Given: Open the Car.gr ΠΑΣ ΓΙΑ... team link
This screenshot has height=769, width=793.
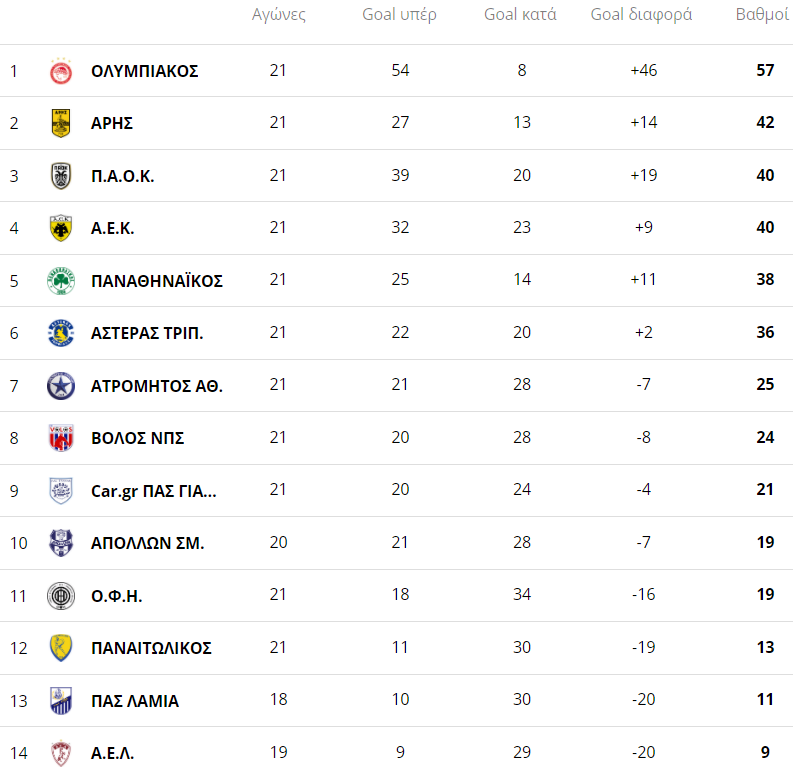Looking at the screenshot, I should pos(153,491).
